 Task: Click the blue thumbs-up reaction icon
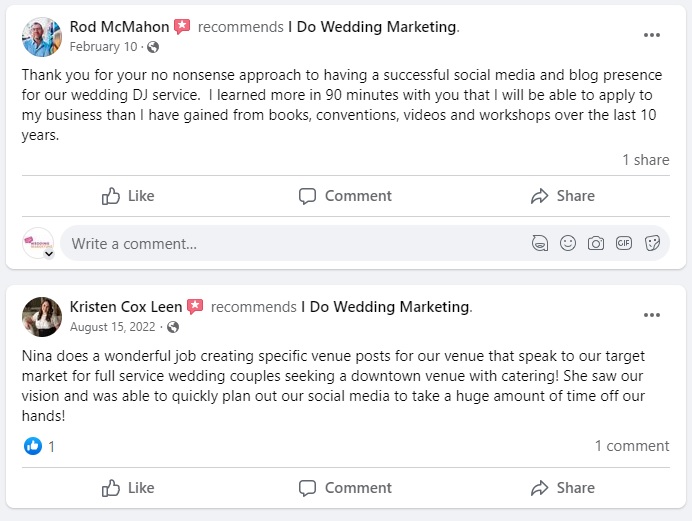33,446
